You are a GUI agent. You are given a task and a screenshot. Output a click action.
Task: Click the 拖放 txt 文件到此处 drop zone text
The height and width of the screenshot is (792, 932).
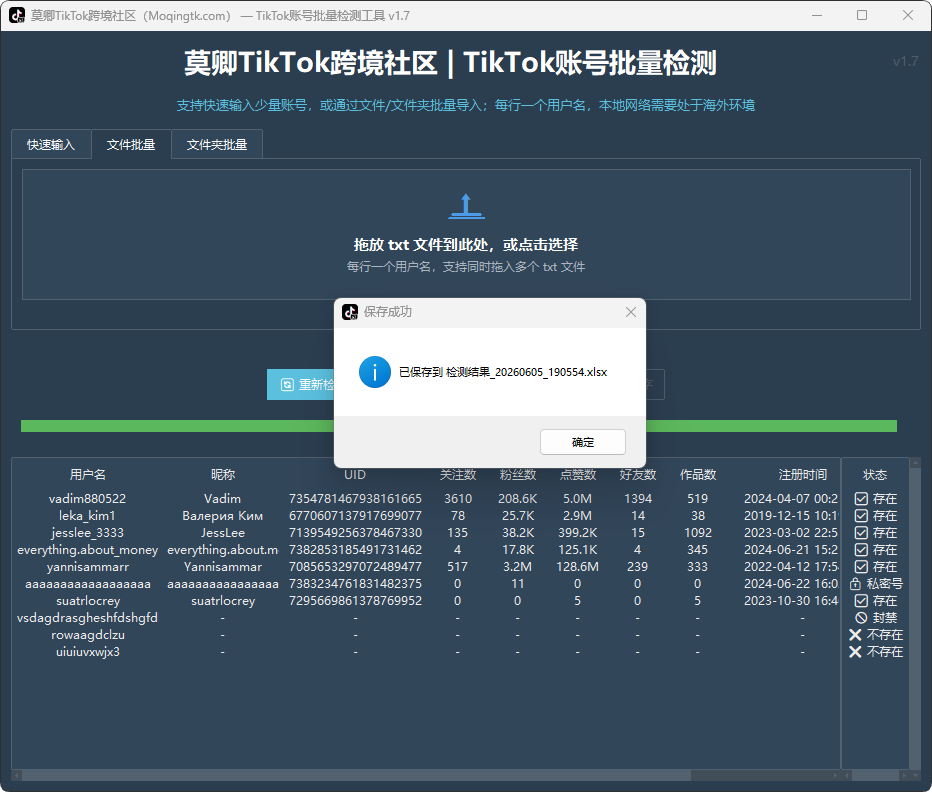click(x=466, y=244)
